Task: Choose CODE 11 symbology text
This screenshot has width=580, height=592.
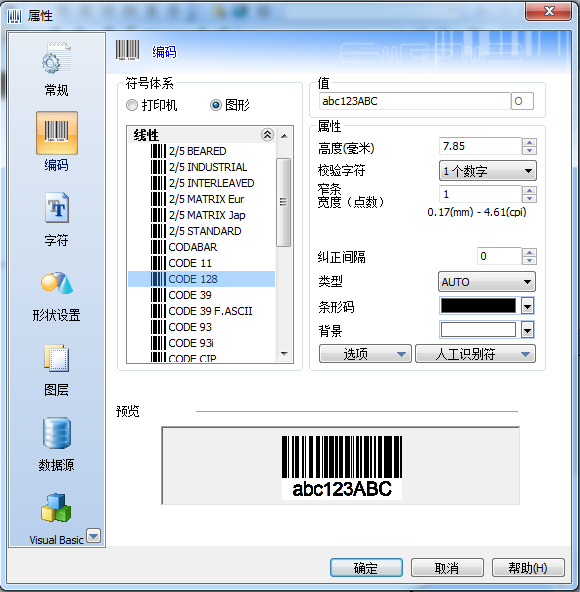Action: click(190, 263)
